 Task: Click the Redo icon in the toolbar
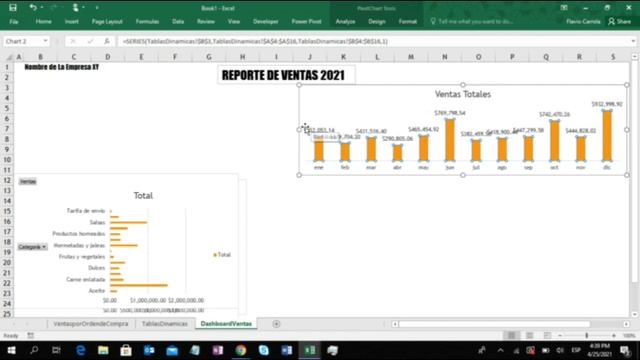coord(53,7)
